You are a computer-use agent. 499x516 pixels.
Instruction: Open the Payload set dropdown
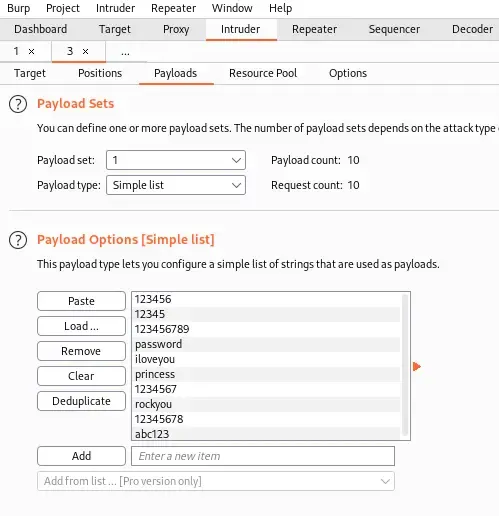[x=176, y=160]
